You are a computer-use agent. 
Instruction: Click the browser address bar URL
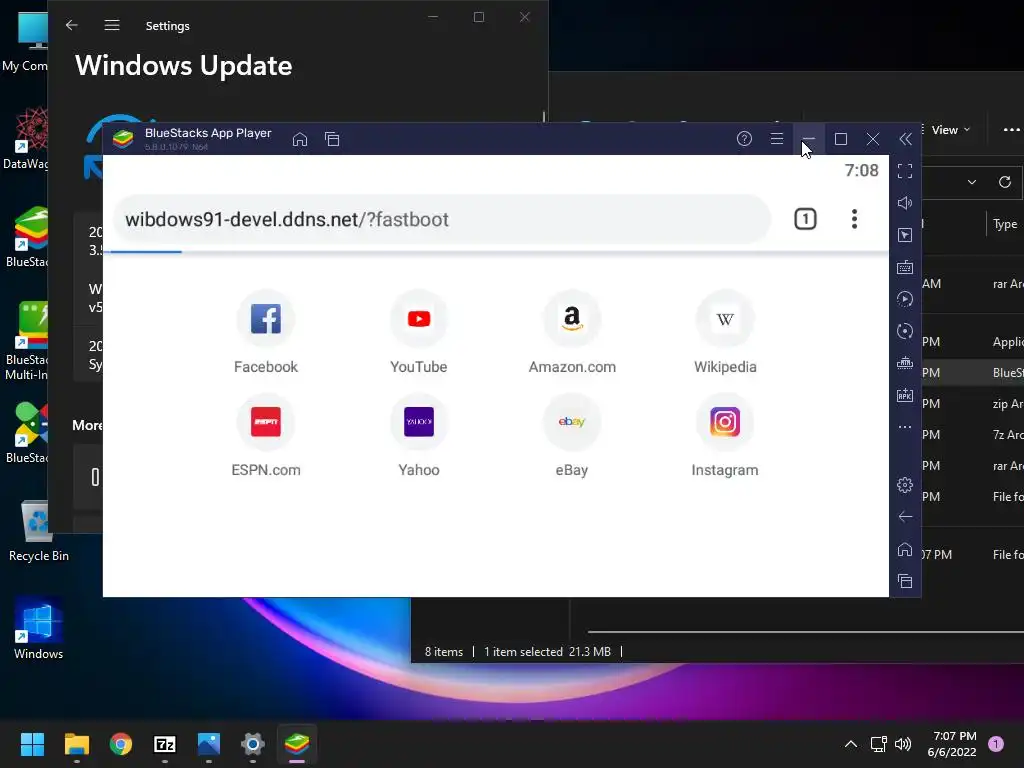pos(441,219)
